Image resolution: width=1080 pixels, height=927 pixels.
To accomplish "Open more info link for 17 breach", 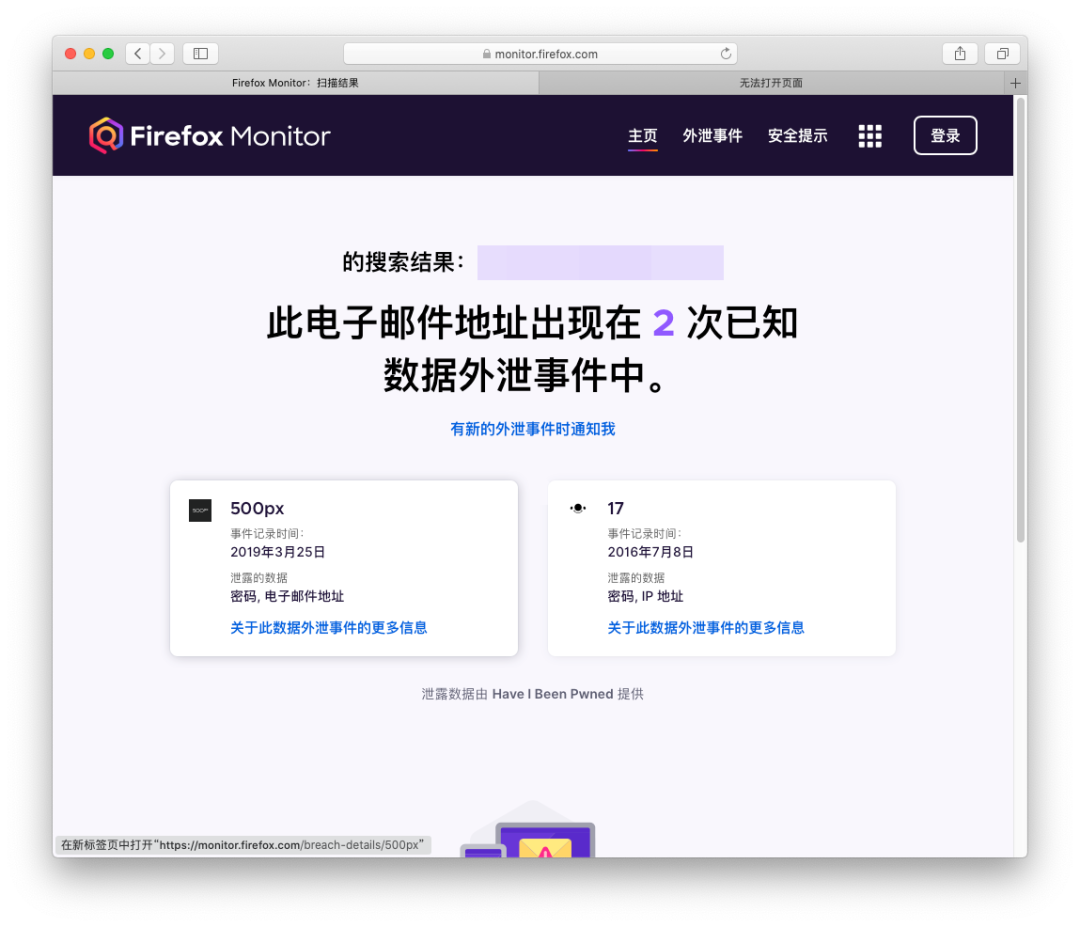I will tap(705, 627).
